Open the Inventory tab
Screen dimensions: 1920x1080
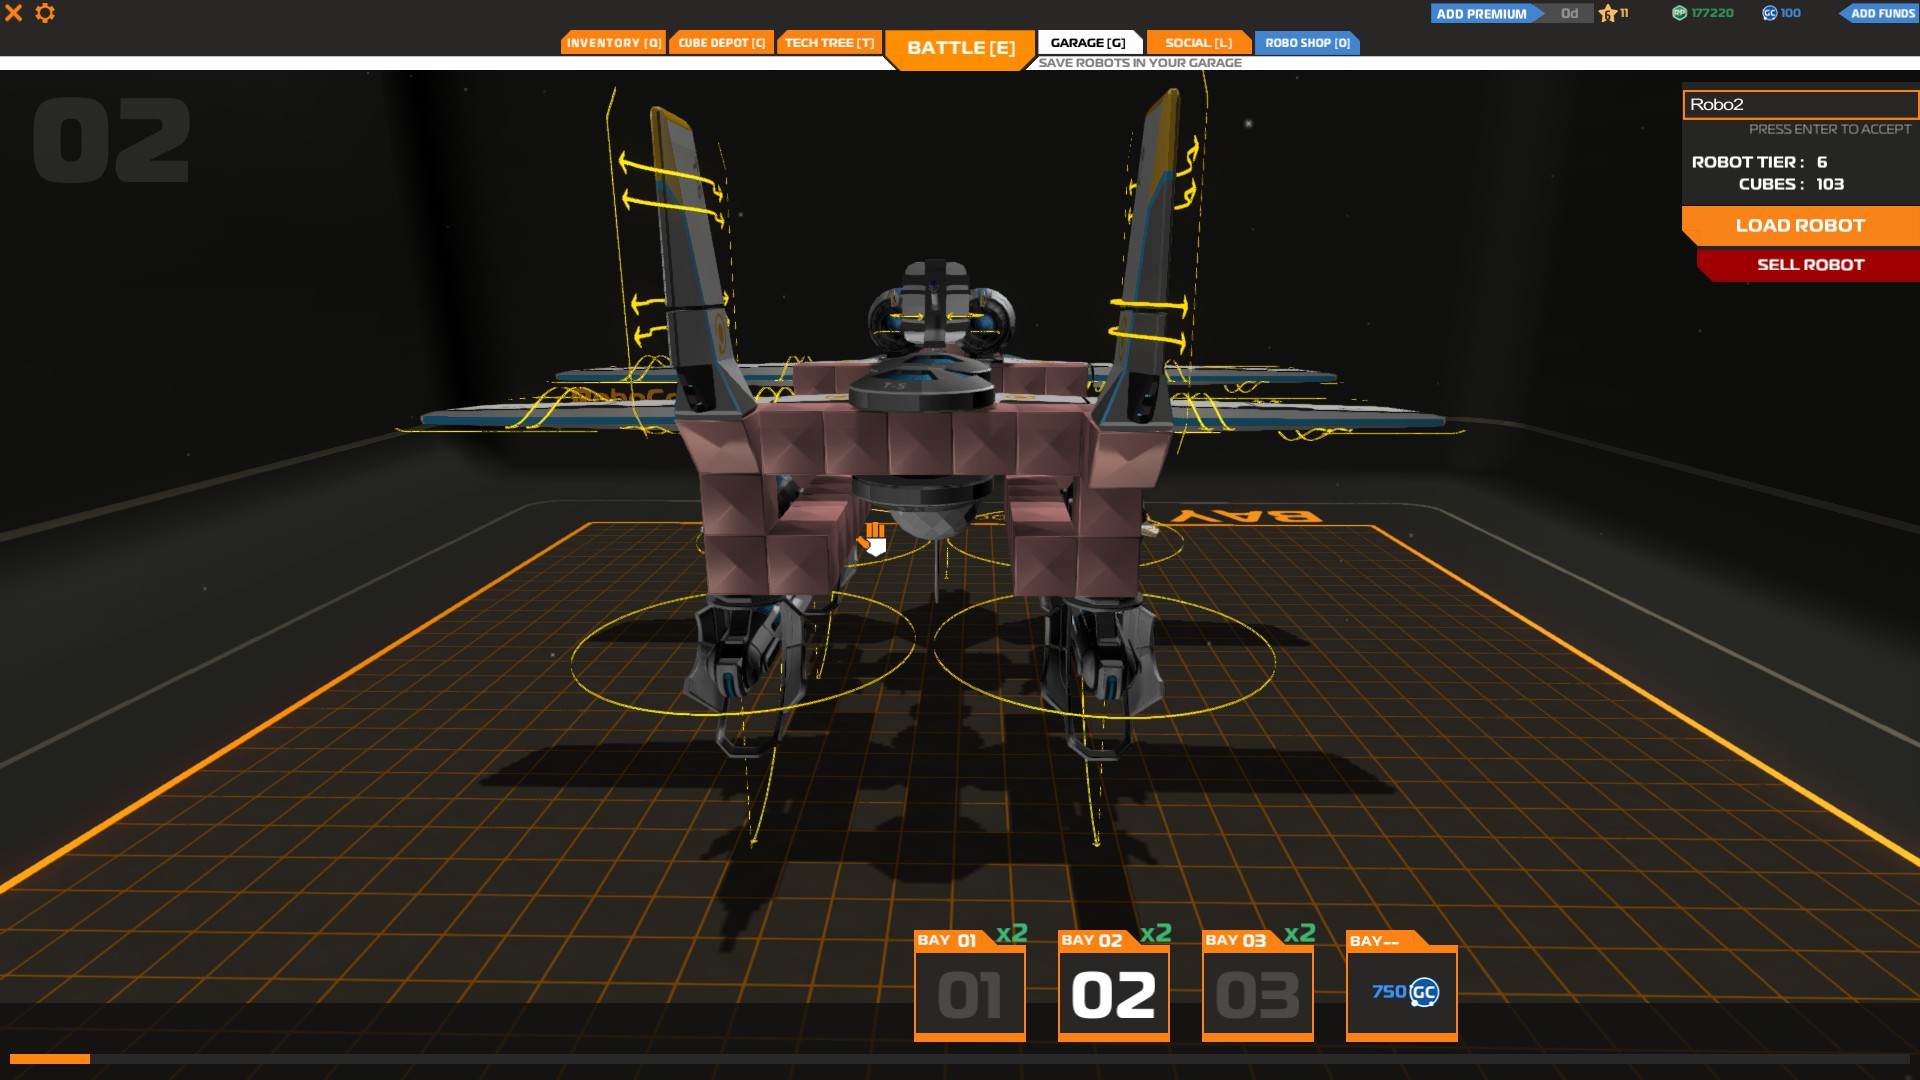click(613, 43)
